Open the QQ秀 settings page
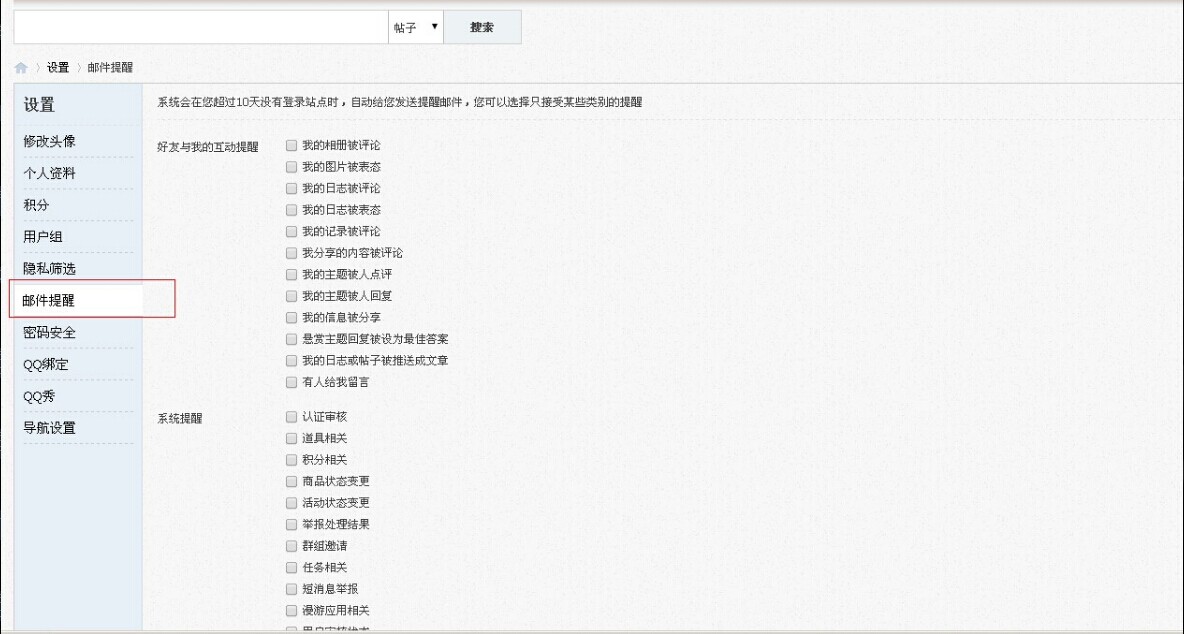1184x634 pixels. point(44,396)
